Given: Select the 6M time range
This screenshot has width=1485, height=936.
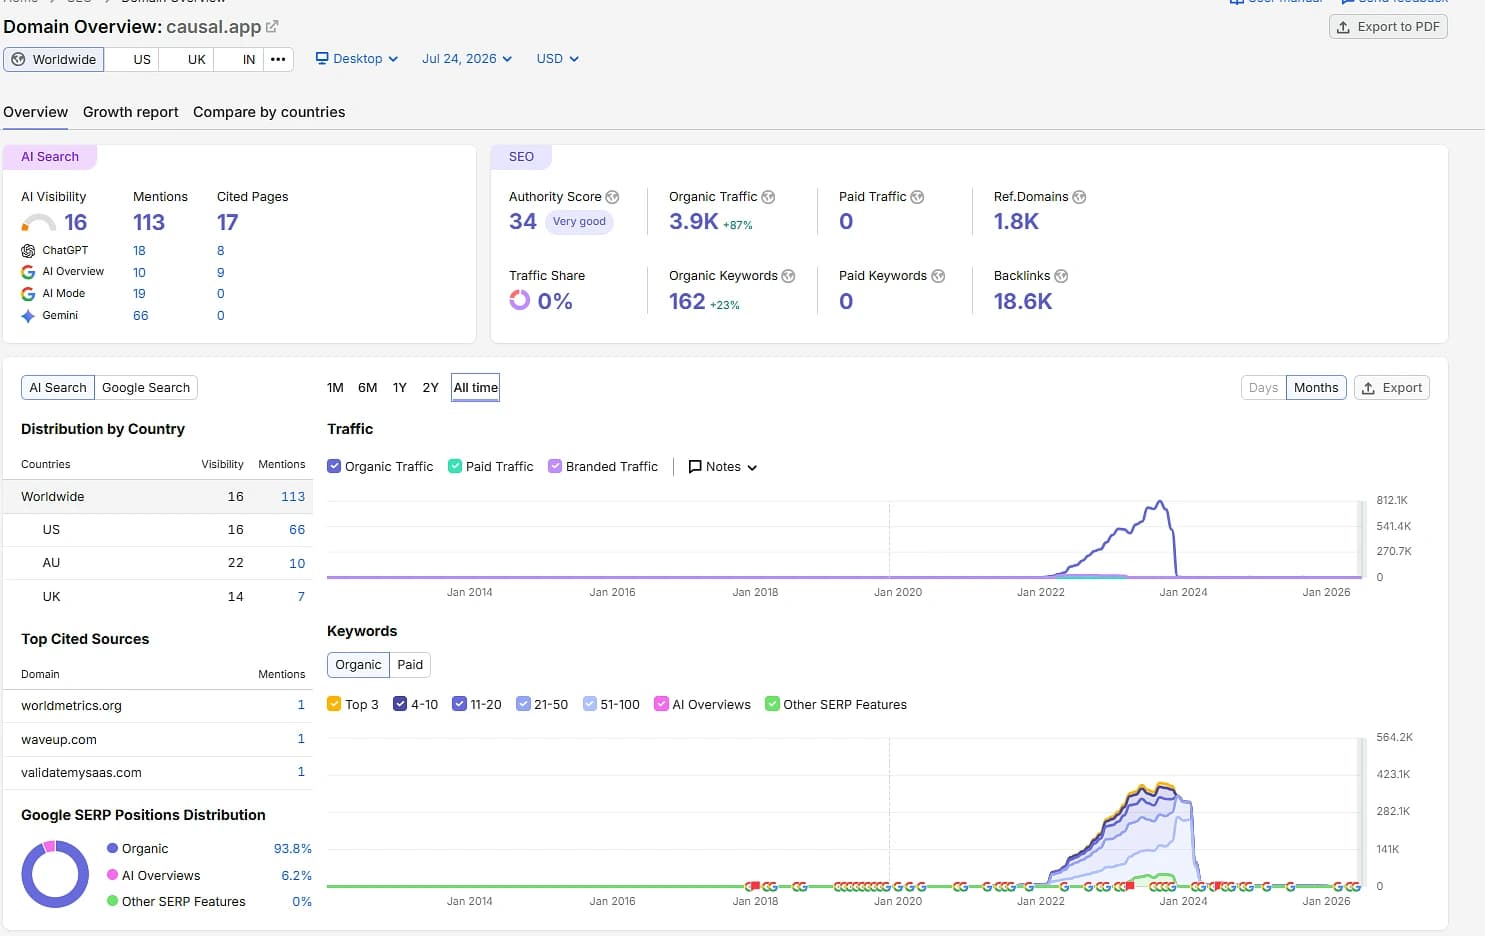Looking at the screenshot, I should tap(368, 388).
